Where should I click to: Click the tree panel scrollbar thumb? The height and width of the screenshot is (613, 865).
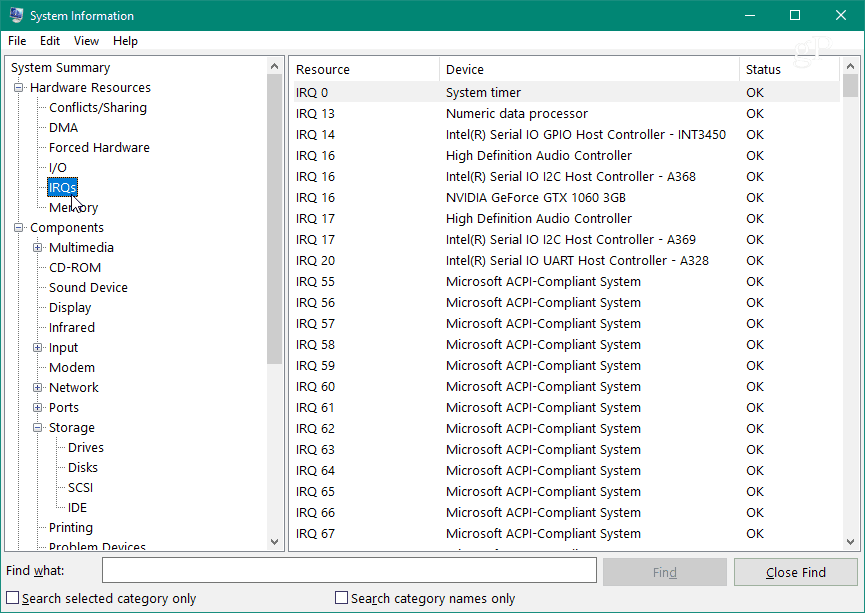274,218
